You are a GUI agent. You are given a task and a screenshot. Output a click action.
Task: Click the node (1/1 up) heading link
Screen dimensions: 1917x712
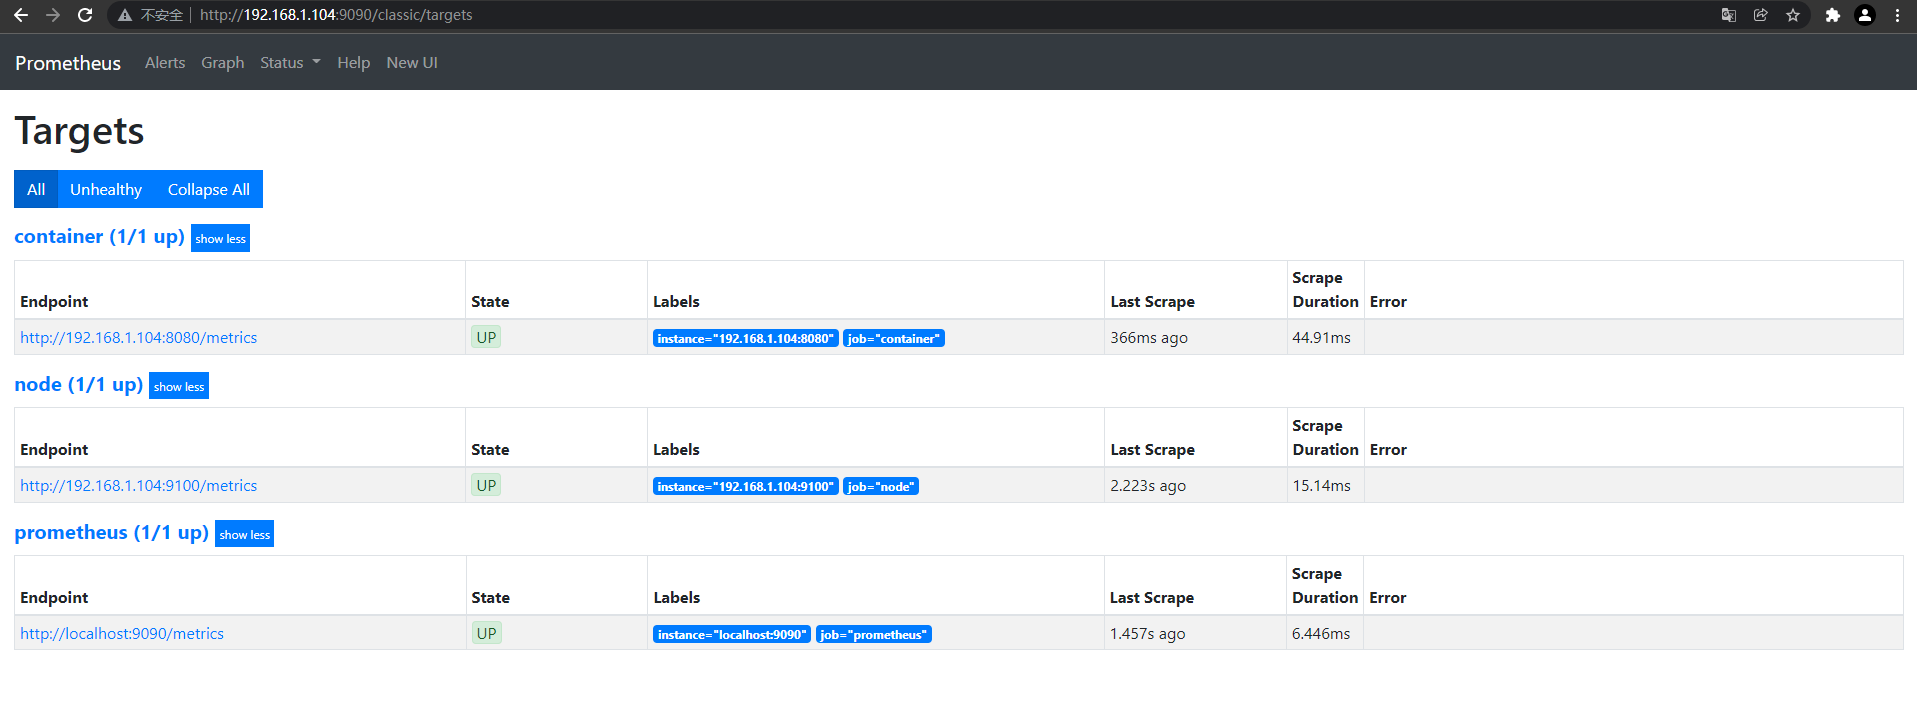tap(79, 385)
